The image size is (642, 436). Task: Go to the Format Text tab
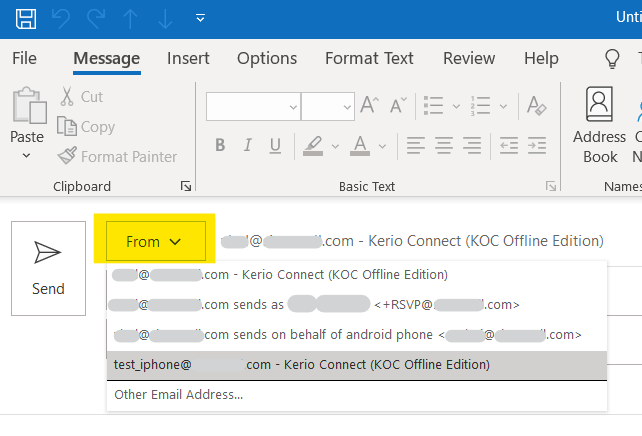[x=369, y=58]
